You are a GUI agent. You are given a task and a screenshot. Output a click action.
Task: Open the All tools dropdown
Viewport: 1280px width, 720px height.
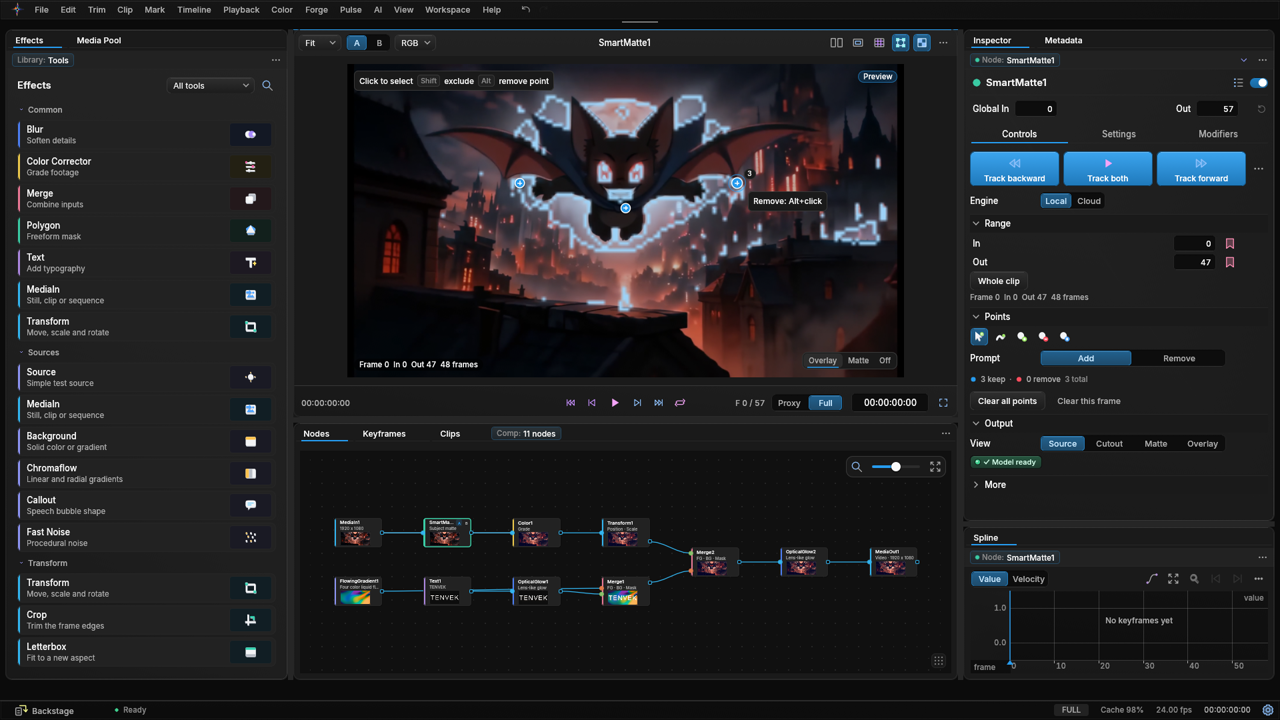[x=210, y=86]
